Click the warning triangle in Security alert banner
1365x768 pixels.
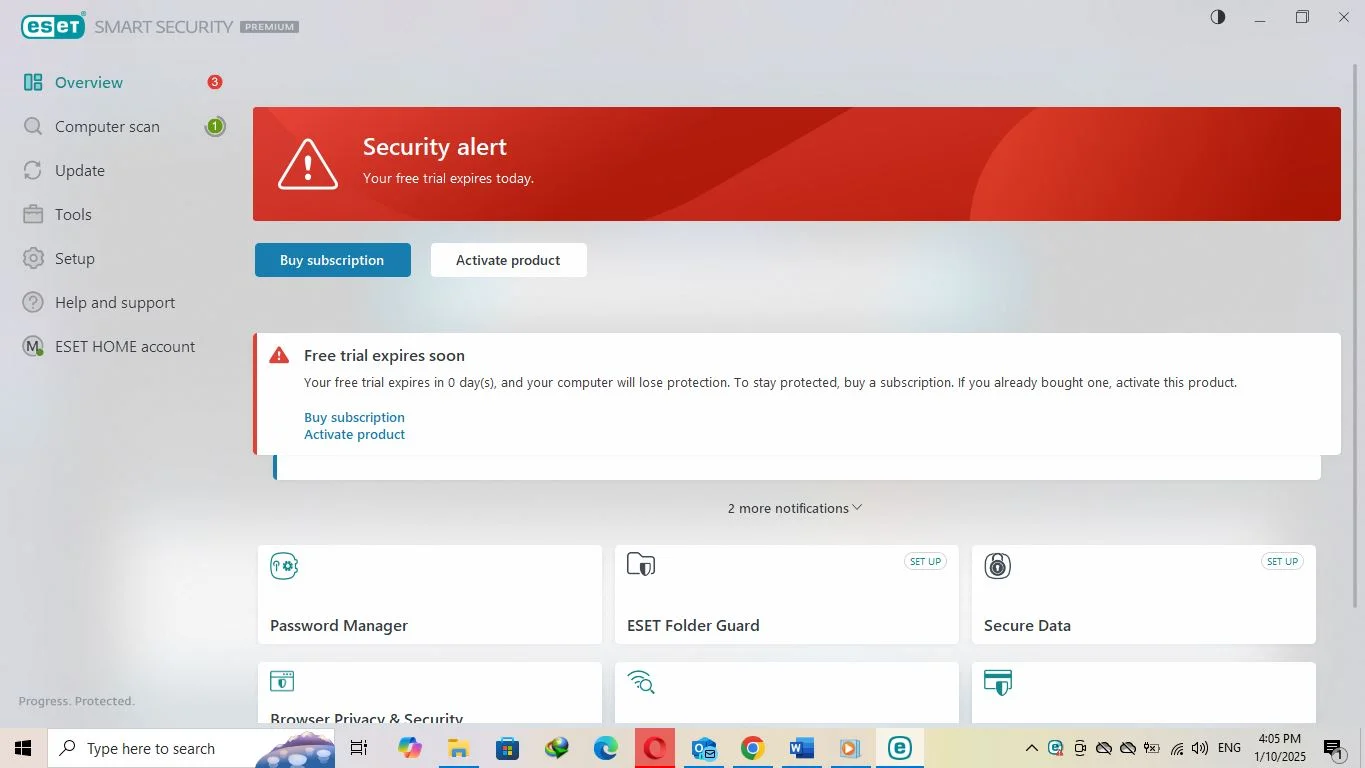[308, 164]
